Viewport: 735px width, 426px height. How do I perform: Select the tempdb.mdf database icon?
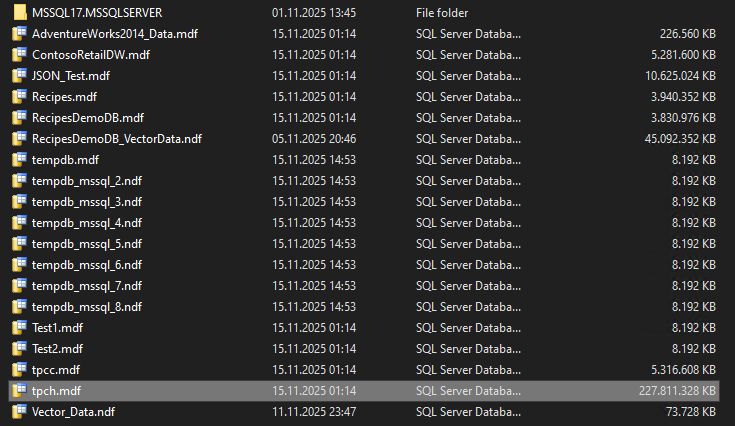[x=20, y=160]
